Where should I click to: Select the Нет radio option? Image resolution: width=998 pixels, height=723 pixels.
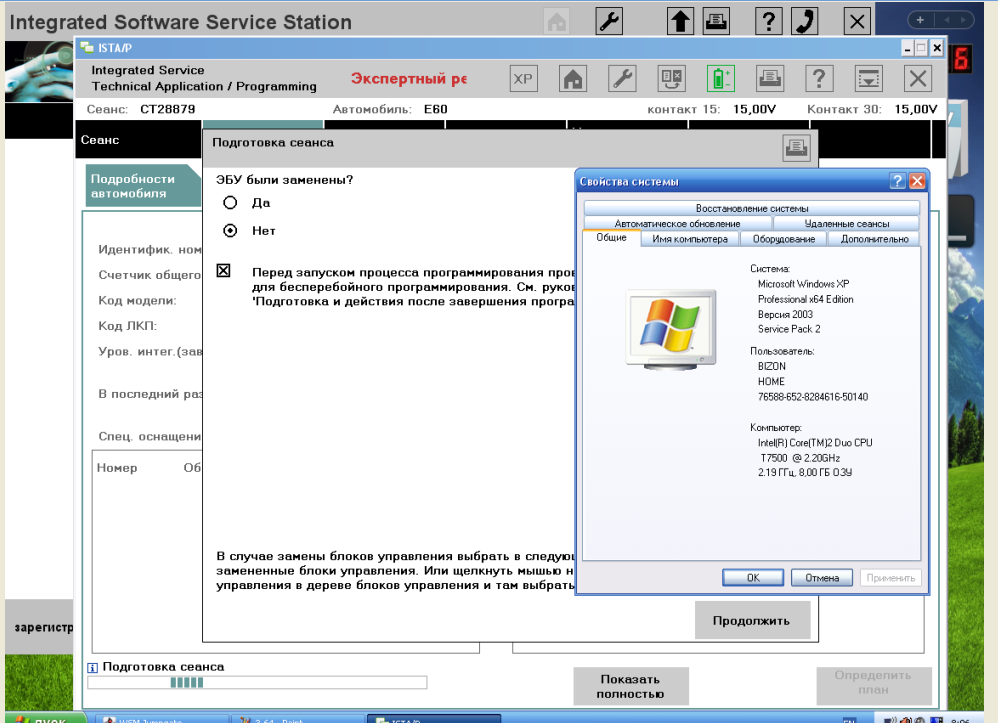230,230
